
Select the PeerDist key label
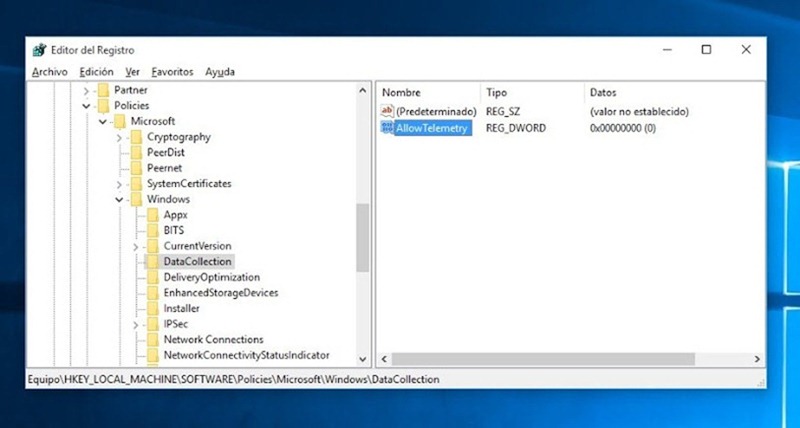point(166,153)
